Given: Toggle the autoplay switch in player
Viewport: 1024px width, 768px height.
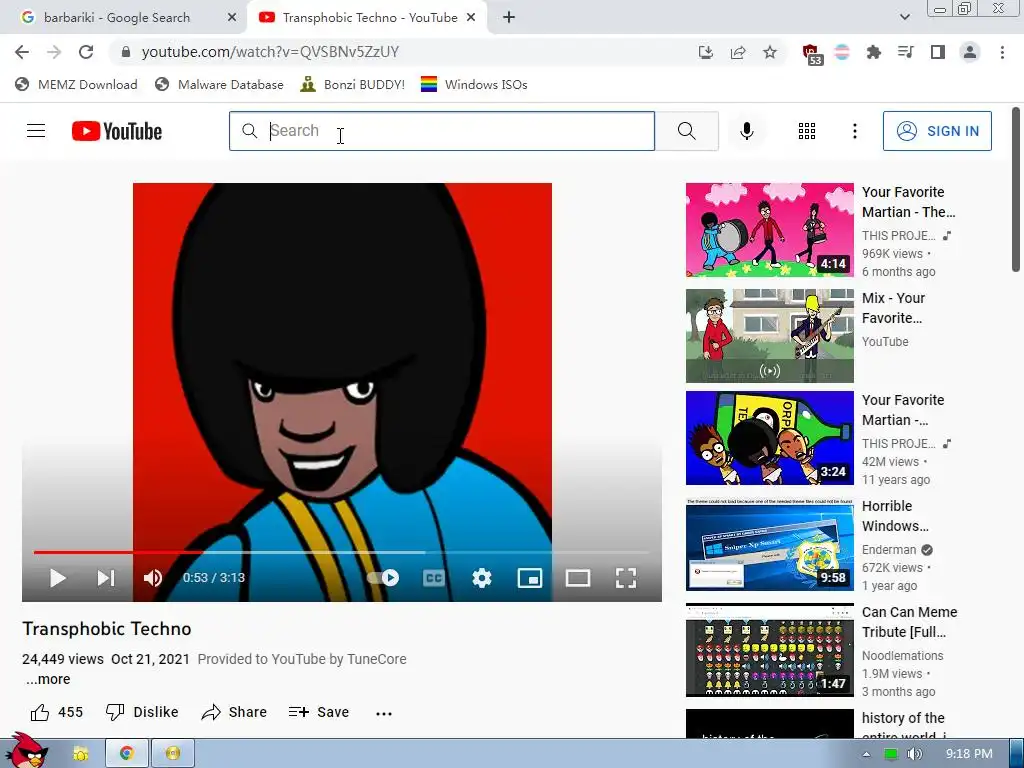Looking at the screenshot, I should coord(383,578).
